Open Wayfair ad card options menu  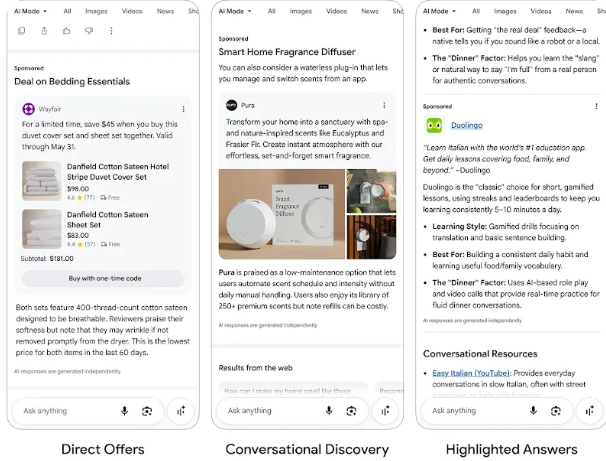click(x=184, y=109)
